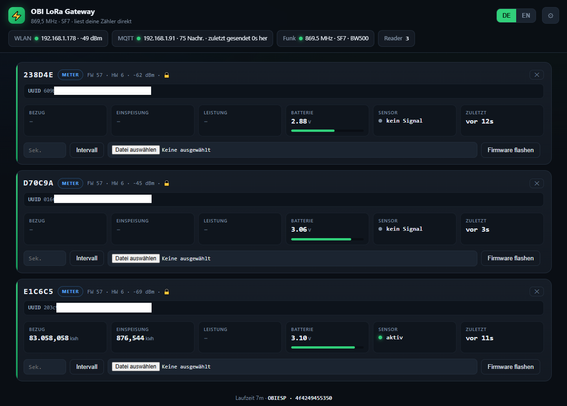This screenshot has width=567, height=406.
Task: Click the meter ID 238D4E
Action: coord(38,75)
